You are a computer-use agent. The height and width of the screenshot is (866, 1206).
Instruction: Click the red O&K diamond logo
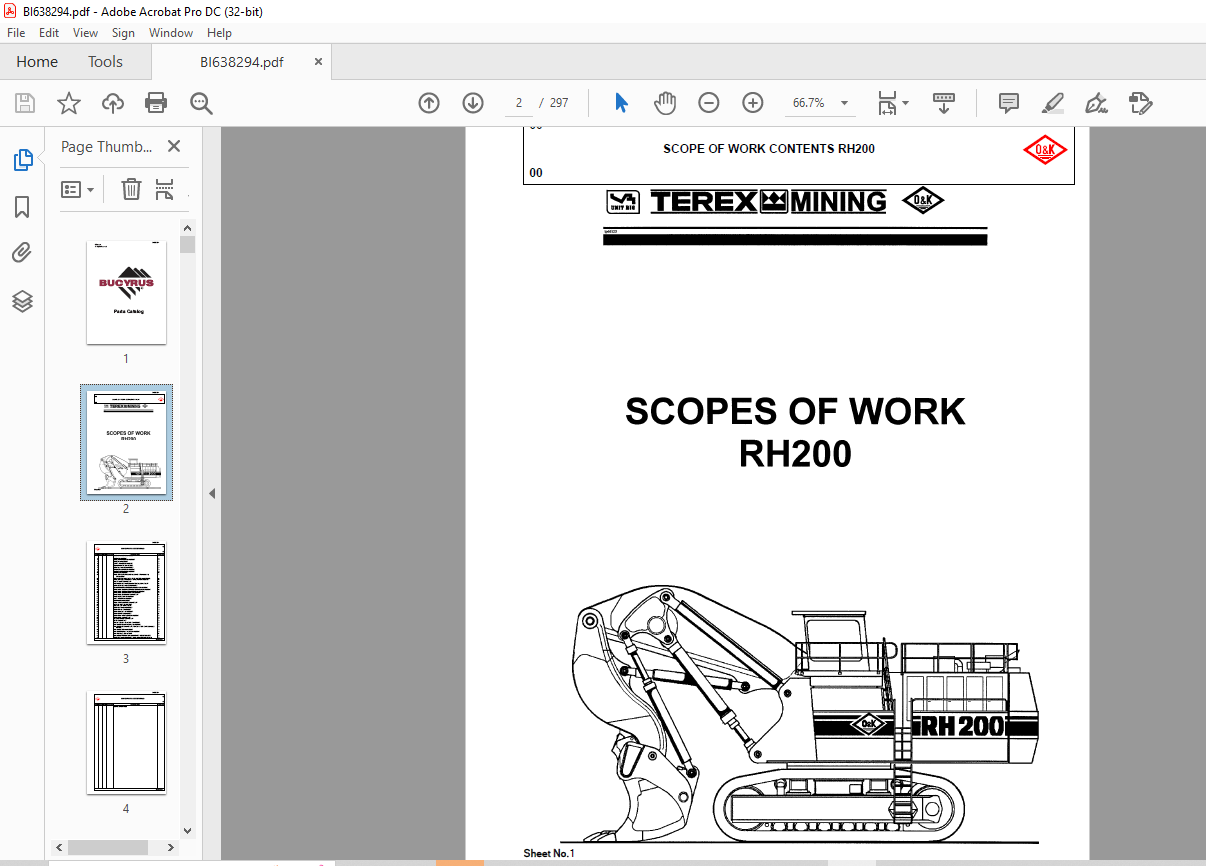[x=1045, y=150]
